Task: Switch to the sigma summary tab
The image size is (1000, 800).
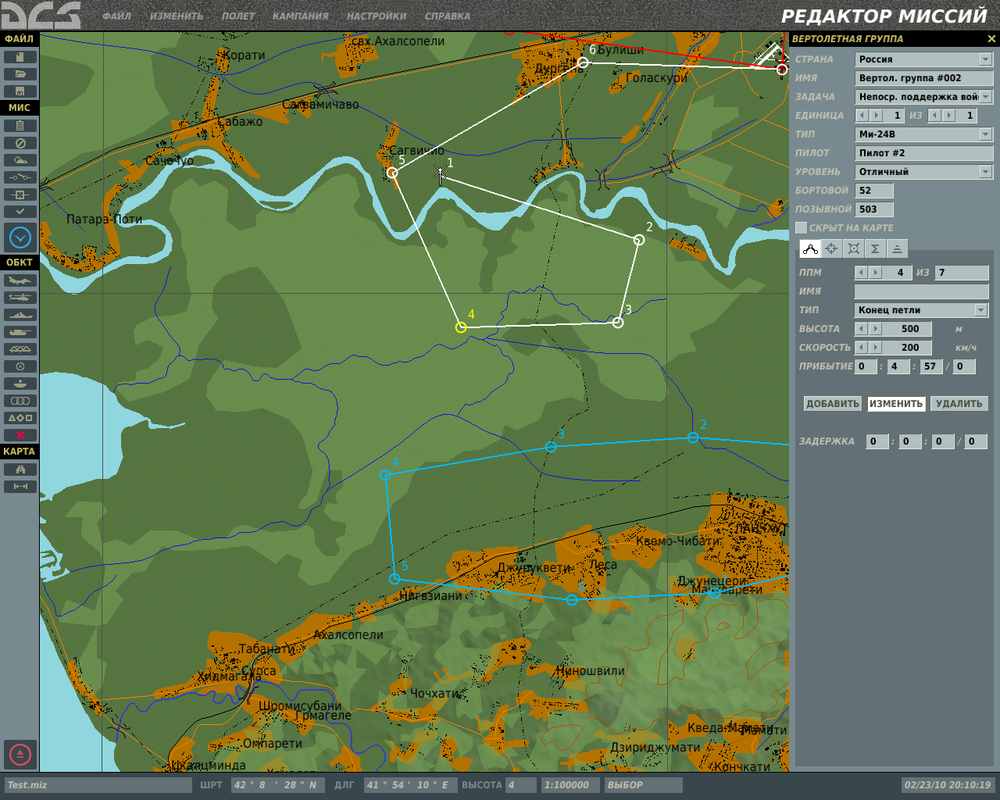Action: click(x=875, y=249)
